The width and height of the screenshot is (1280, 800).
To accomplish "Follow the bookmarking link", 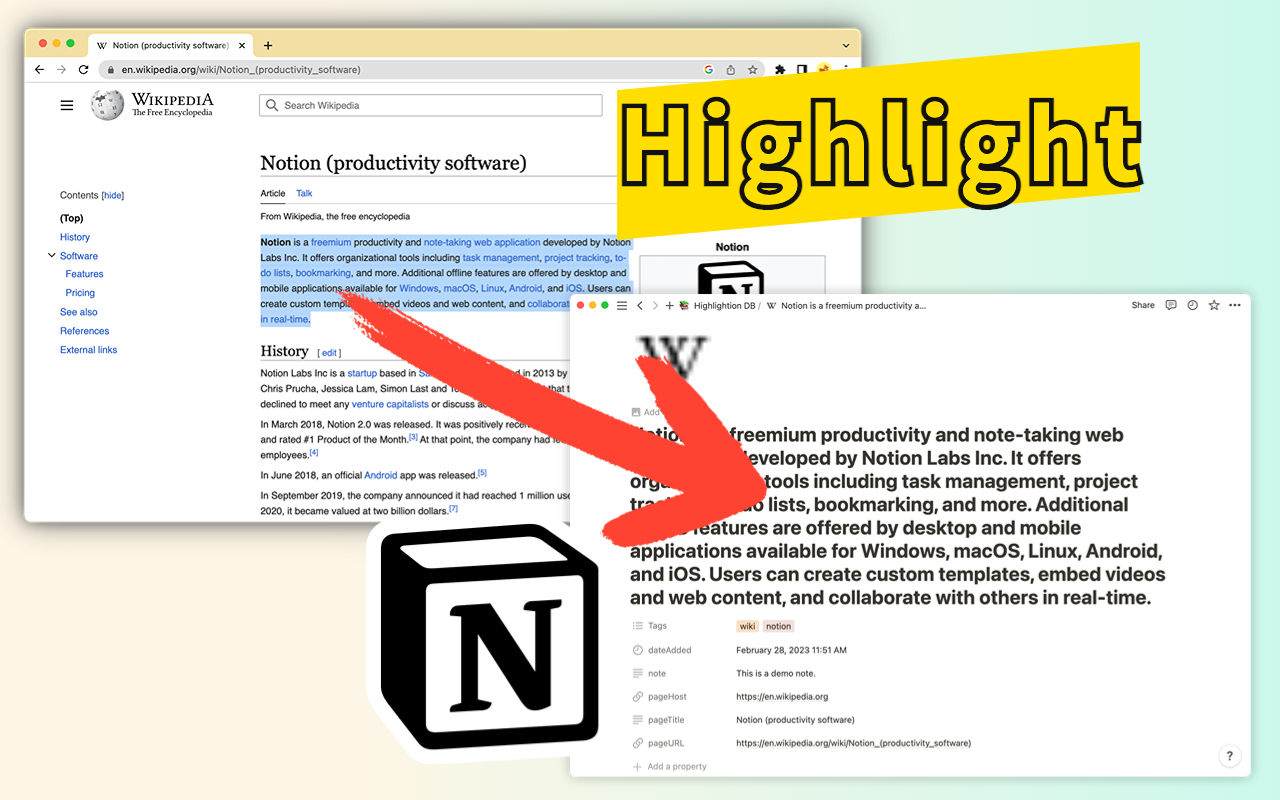I will pyautogui.click(x=323, y=273).
